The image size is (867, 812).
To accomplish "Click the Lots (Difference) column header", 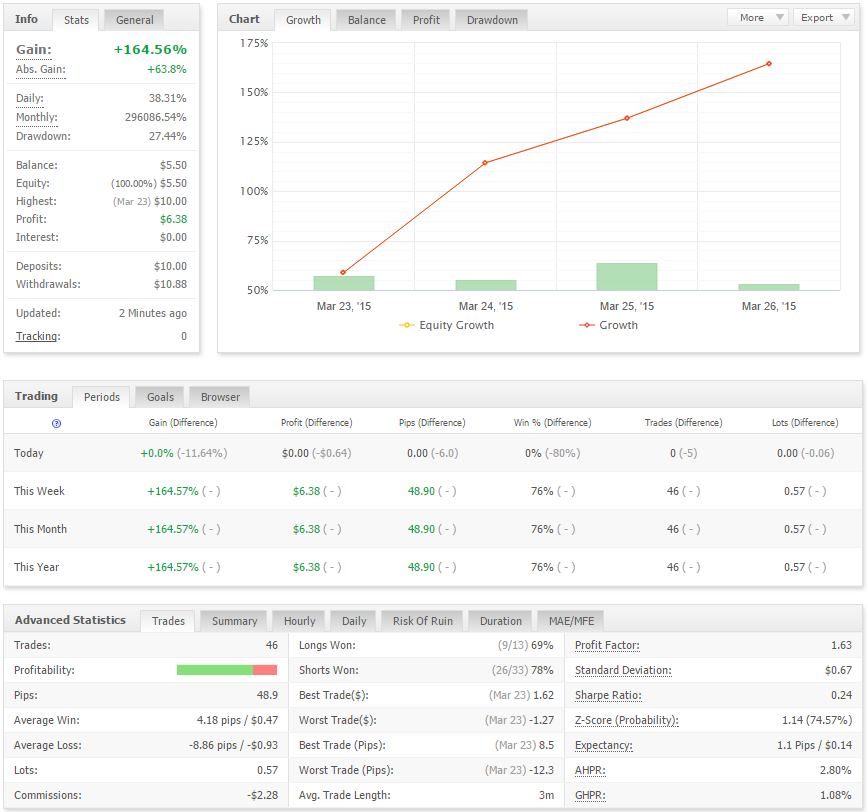I will (805, 423).
